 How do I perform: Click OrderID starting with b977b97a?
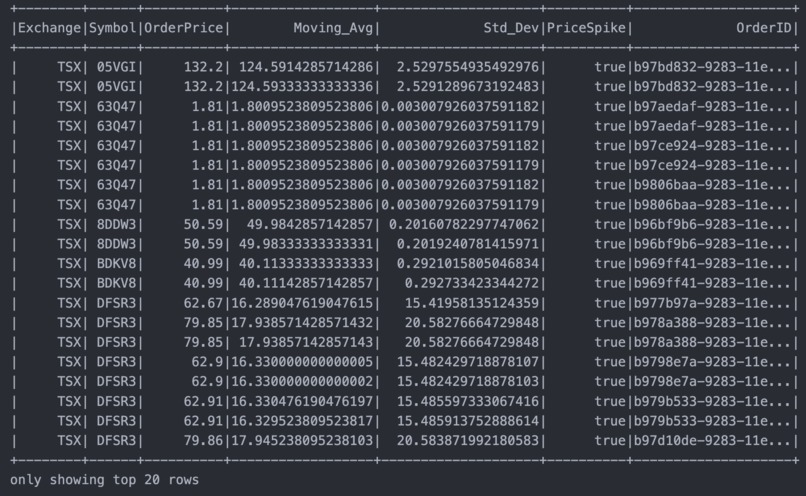click(x=712, y=303)
